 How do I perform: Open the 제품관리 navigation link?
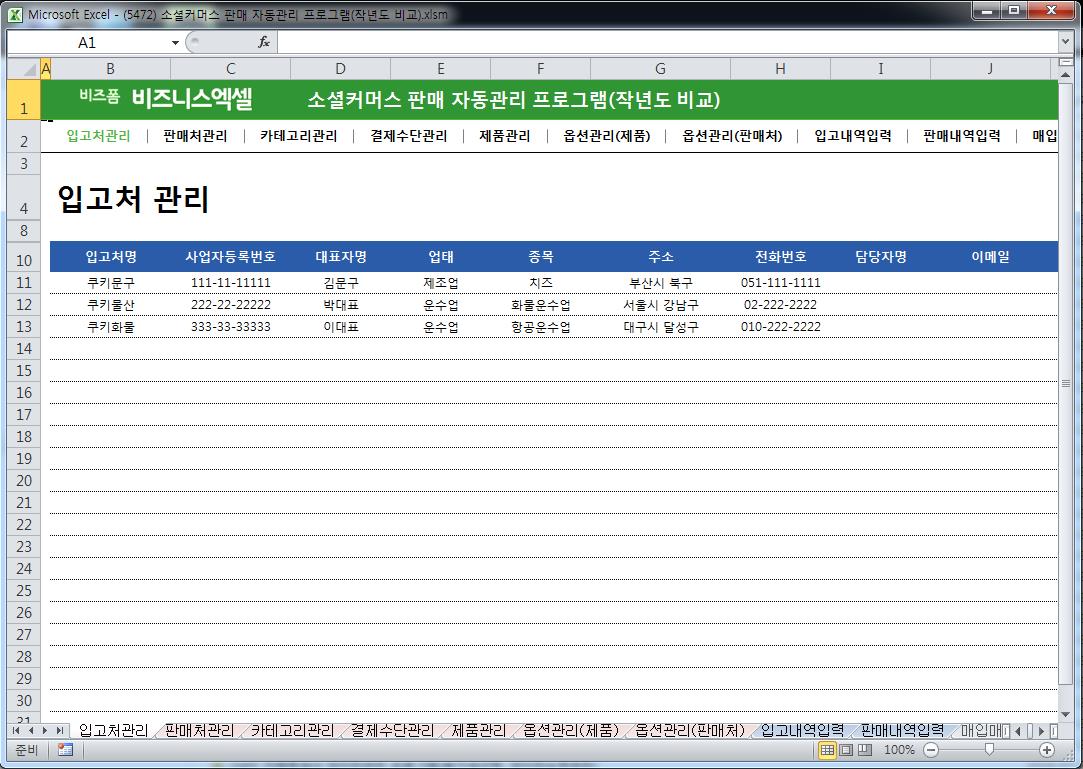(x=505, y=135)
